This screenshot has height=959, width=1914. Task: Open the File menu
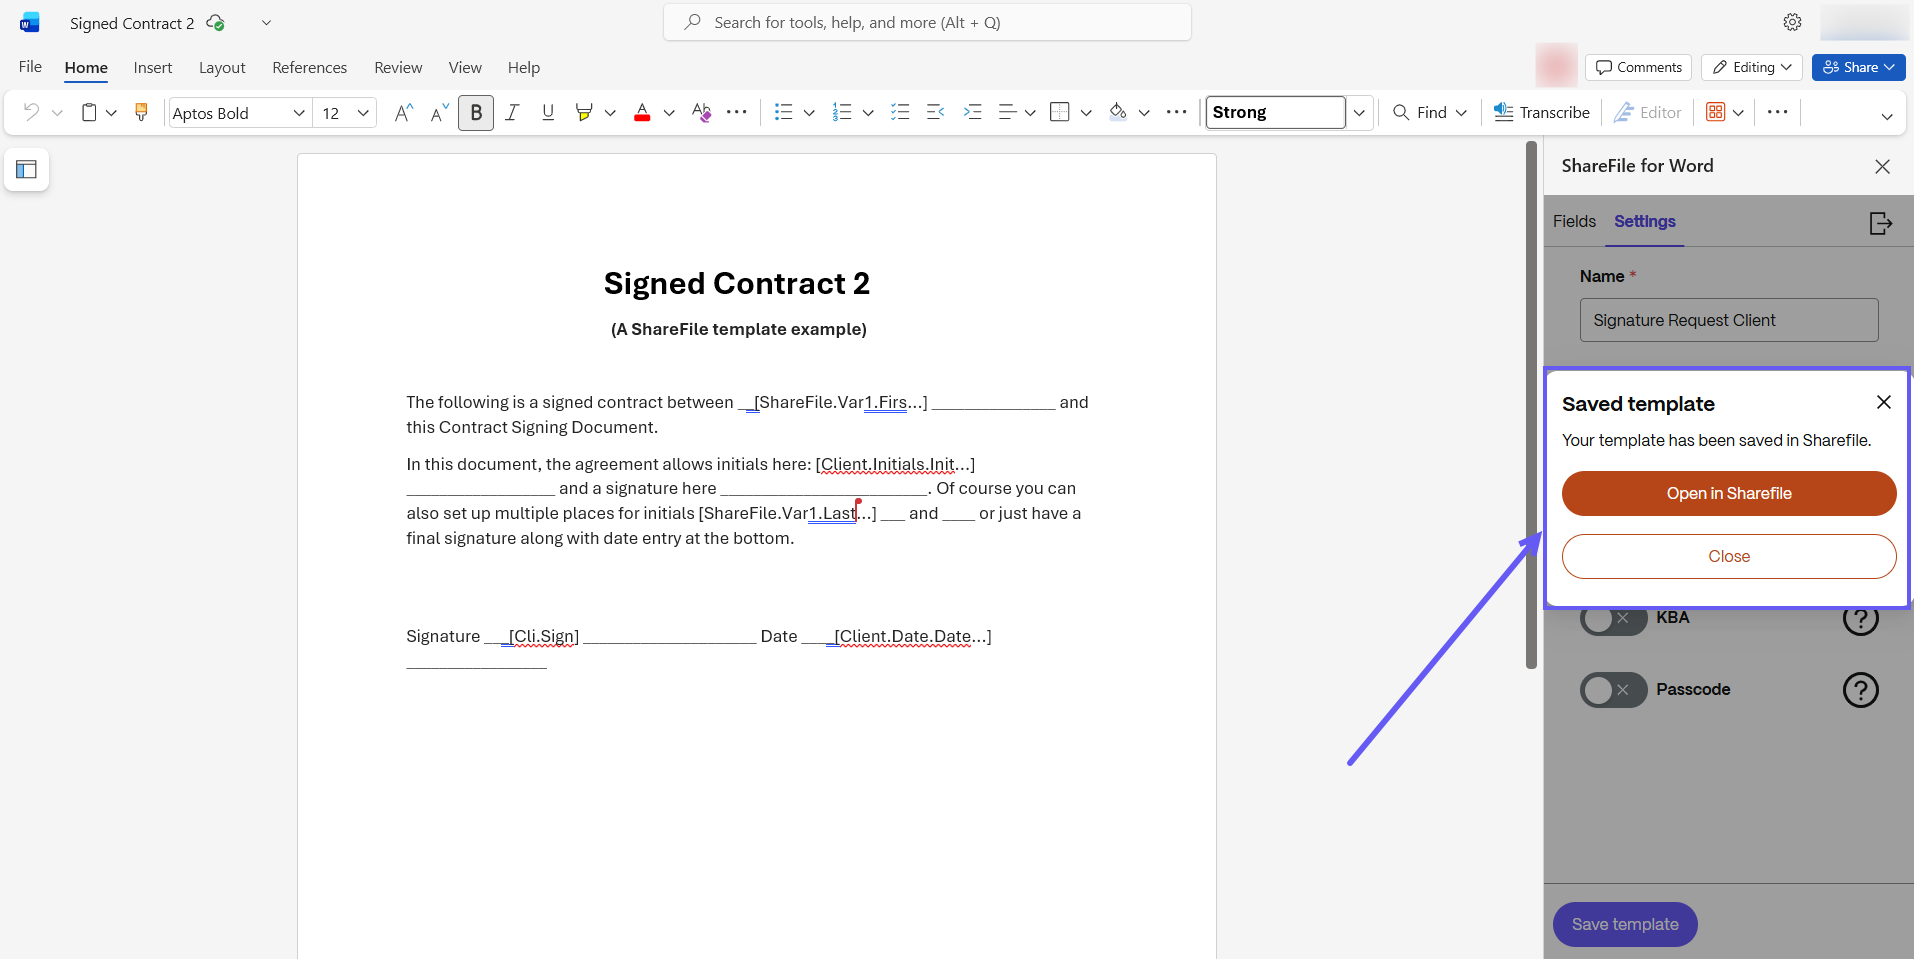30,67
